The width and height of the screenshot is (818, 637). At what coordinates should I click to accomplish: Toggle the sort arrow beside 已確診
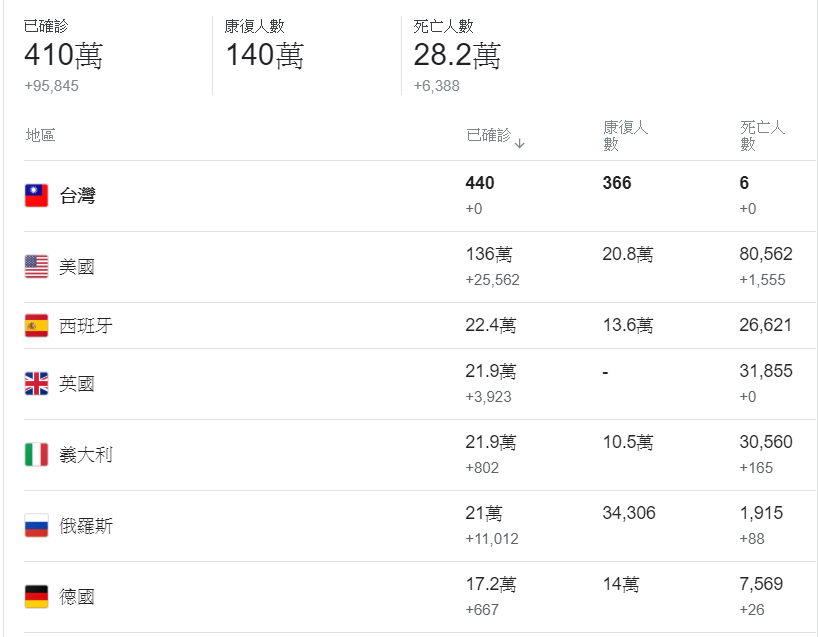pyautogui.click(x=520, y=143)
